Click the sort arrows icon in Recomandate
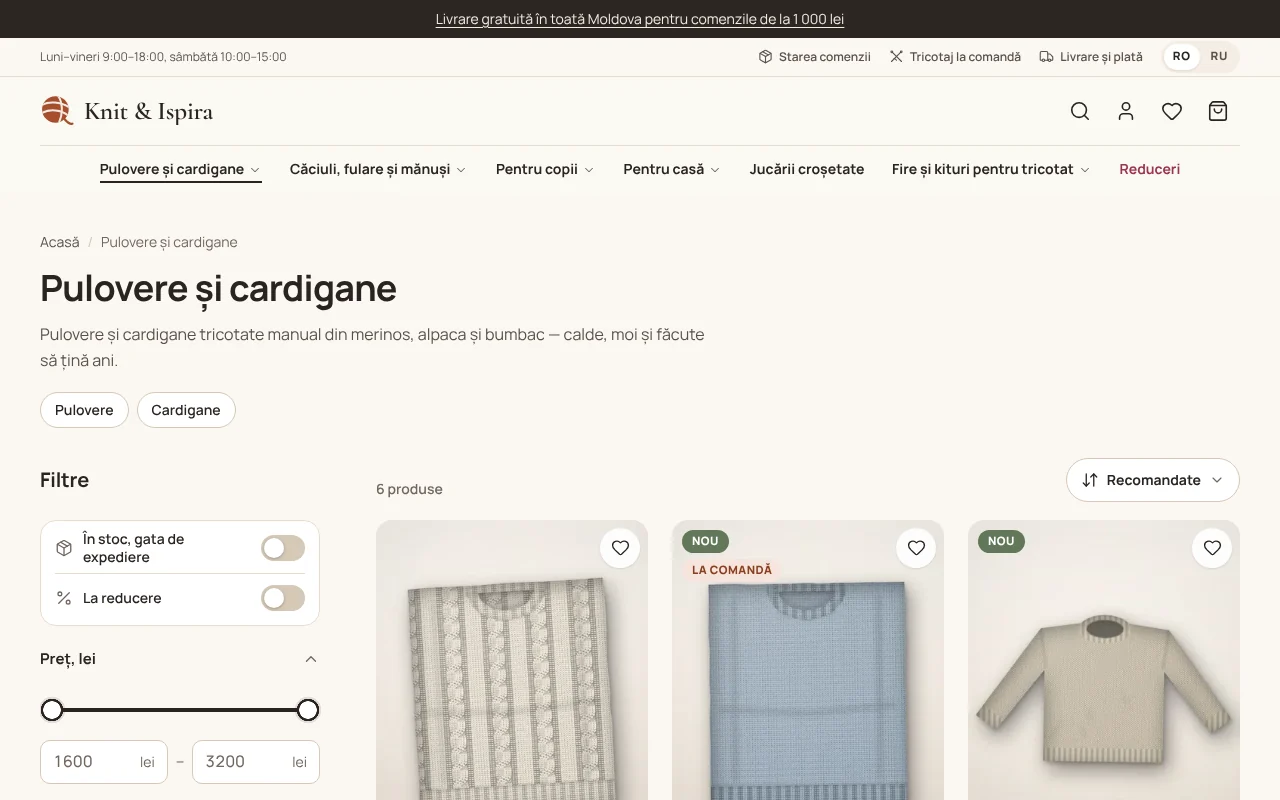The width and height of the screenshot is (1280, 800). click(x=1090, y=480)
